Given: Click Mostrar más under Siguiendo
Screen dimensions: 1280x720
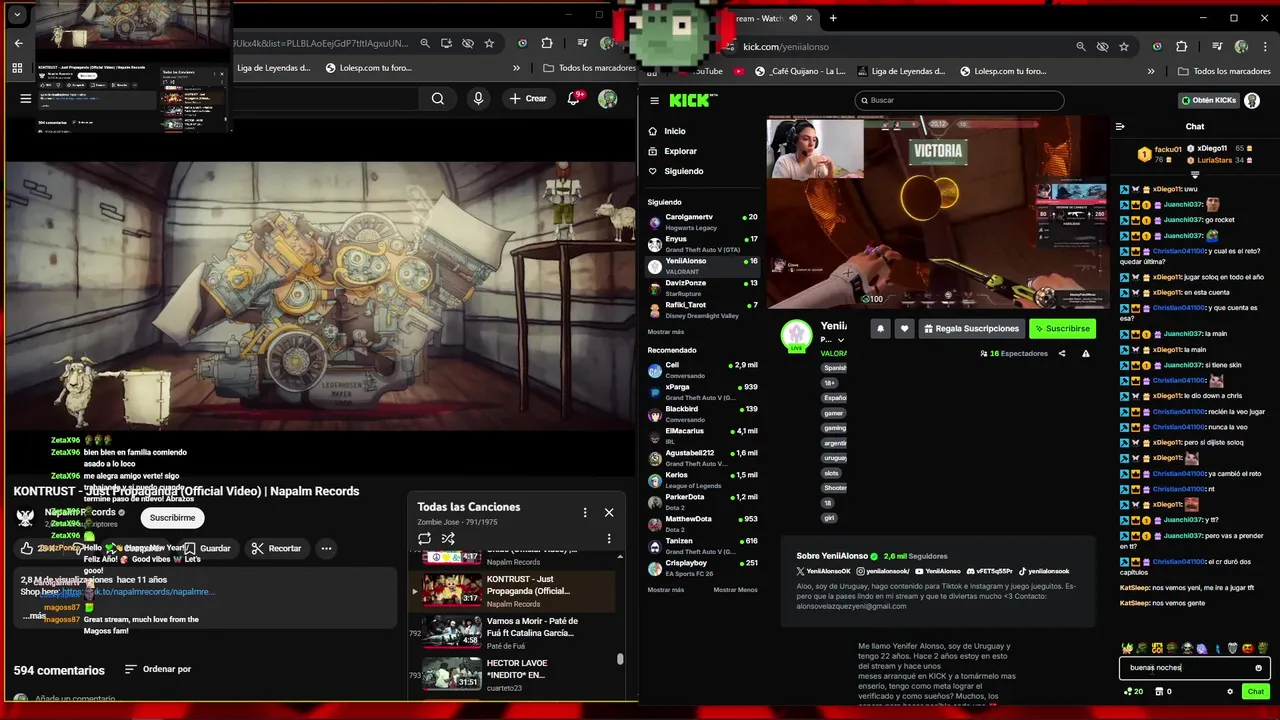Looking at the screenshot, I should pyautogui.click(x=666, y=331).
